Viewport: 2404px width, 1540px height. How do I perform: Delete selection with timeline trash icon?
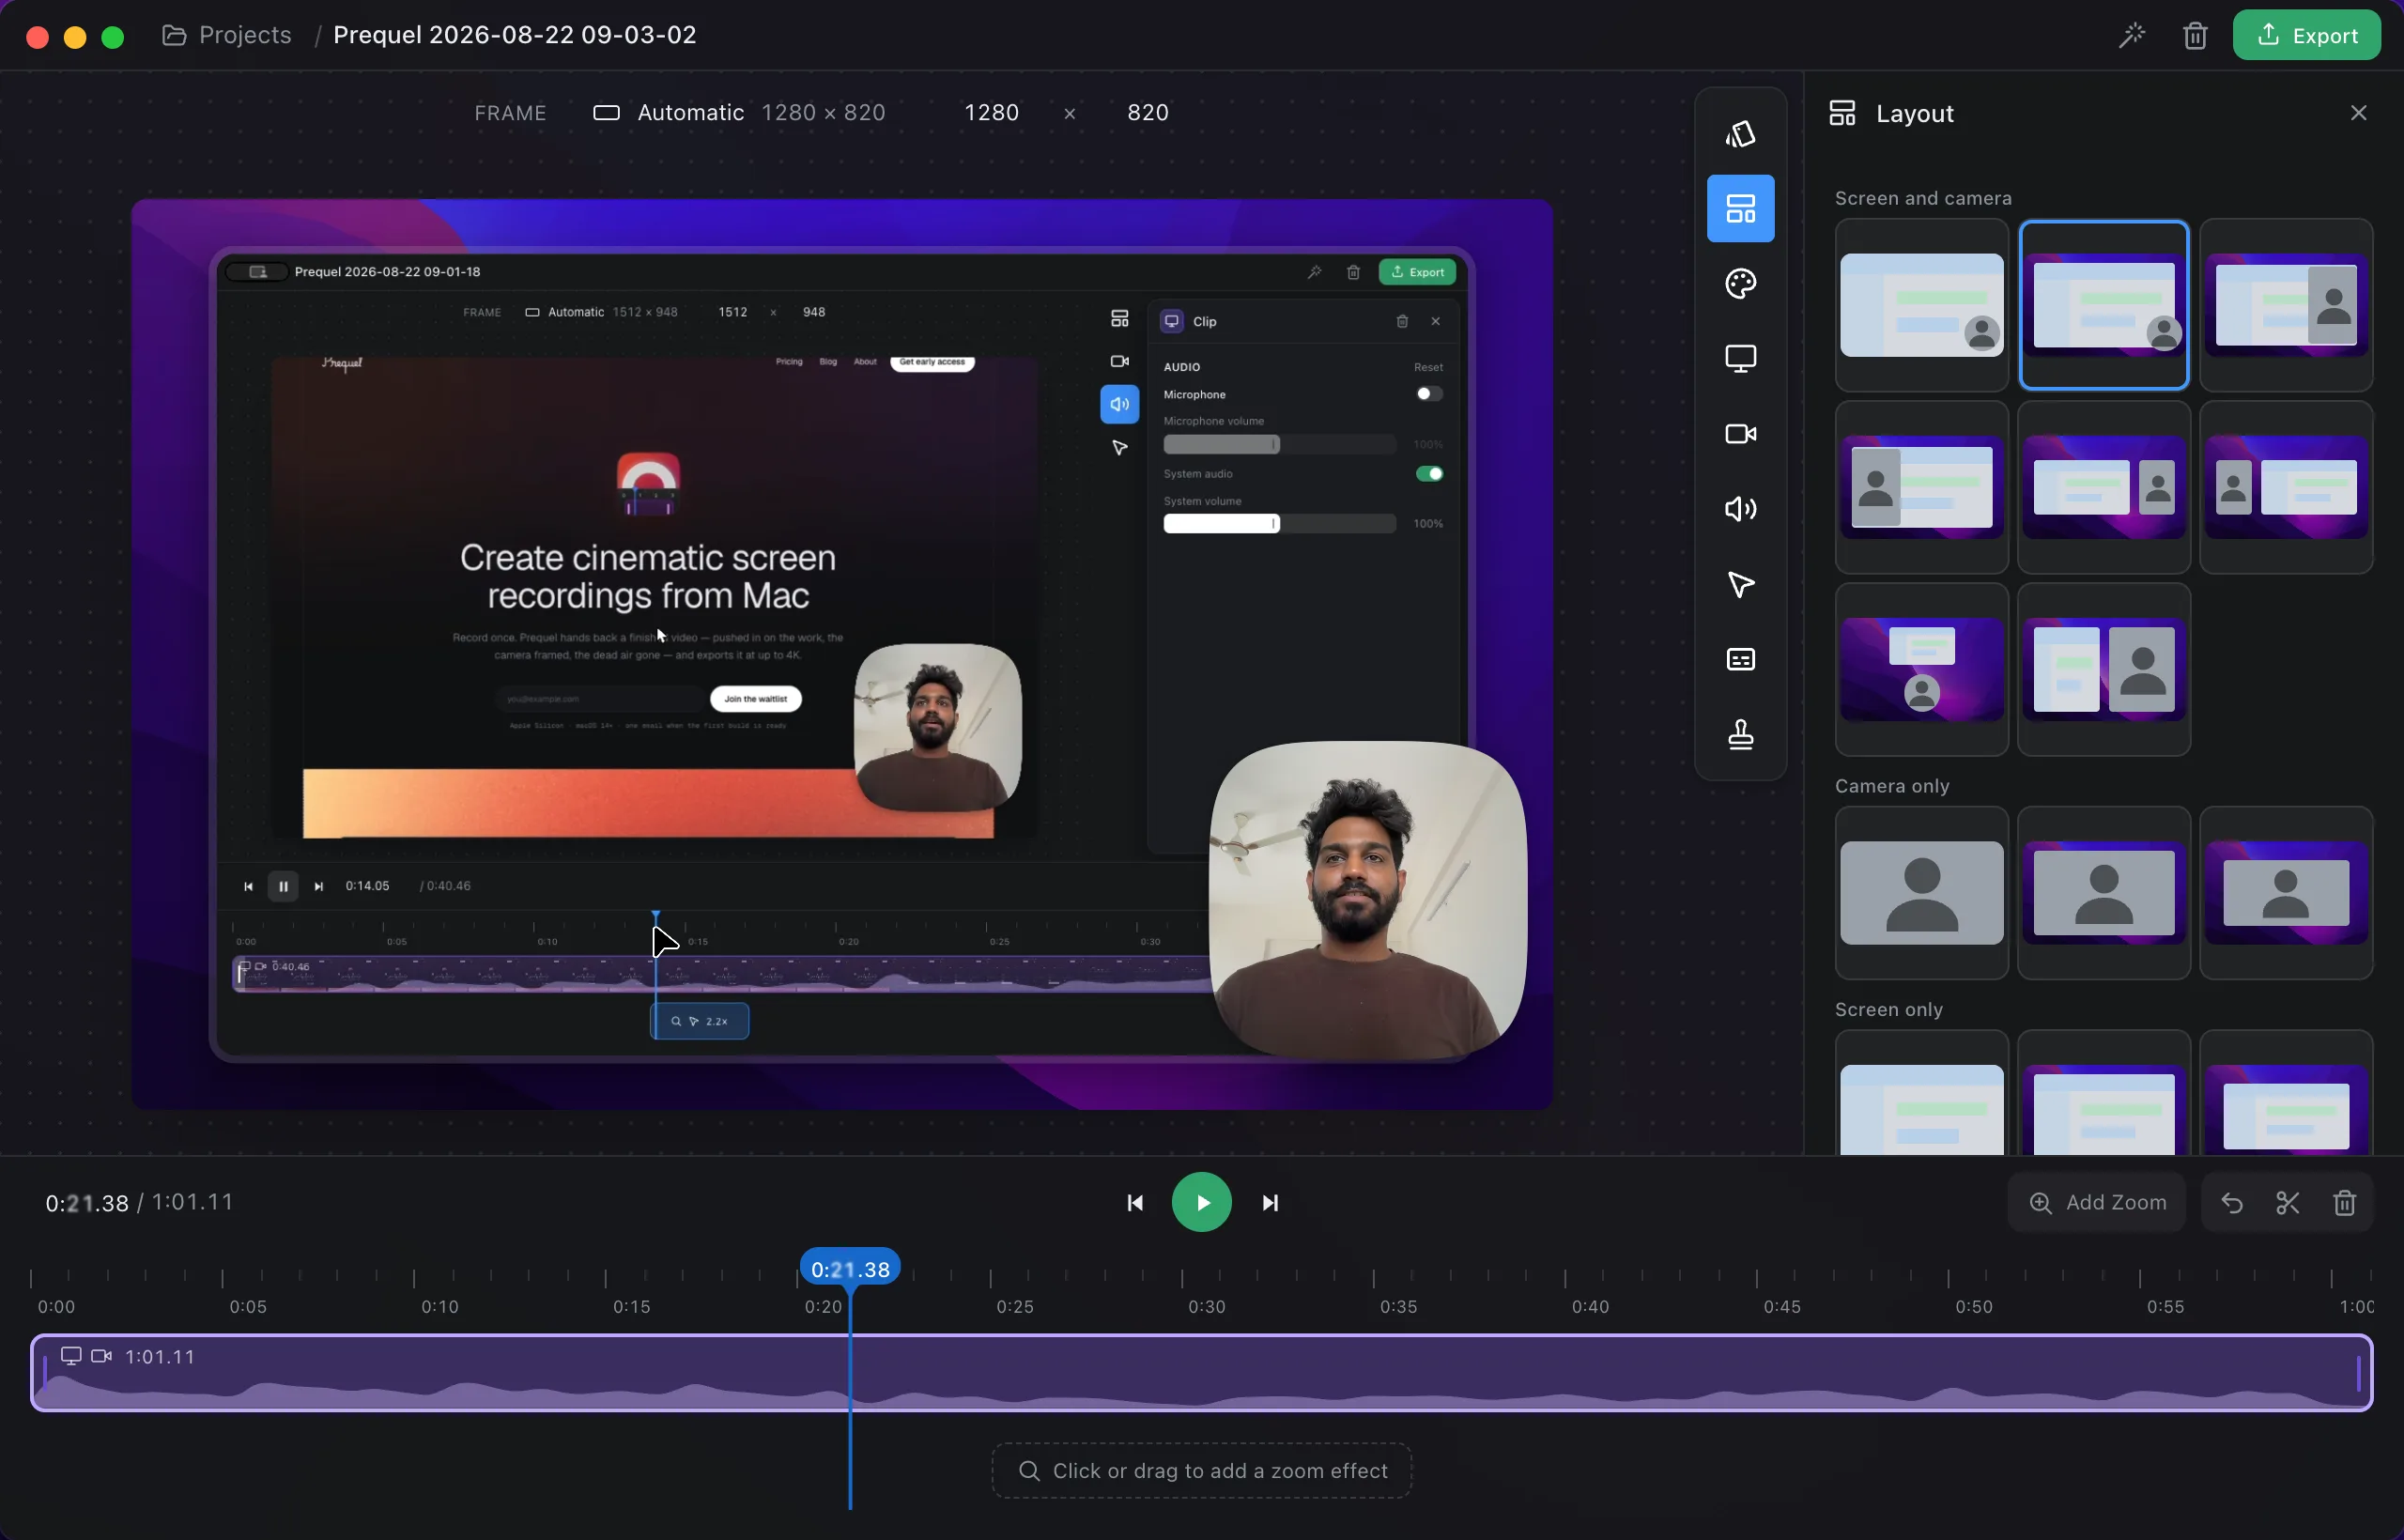[2344, 1203]
